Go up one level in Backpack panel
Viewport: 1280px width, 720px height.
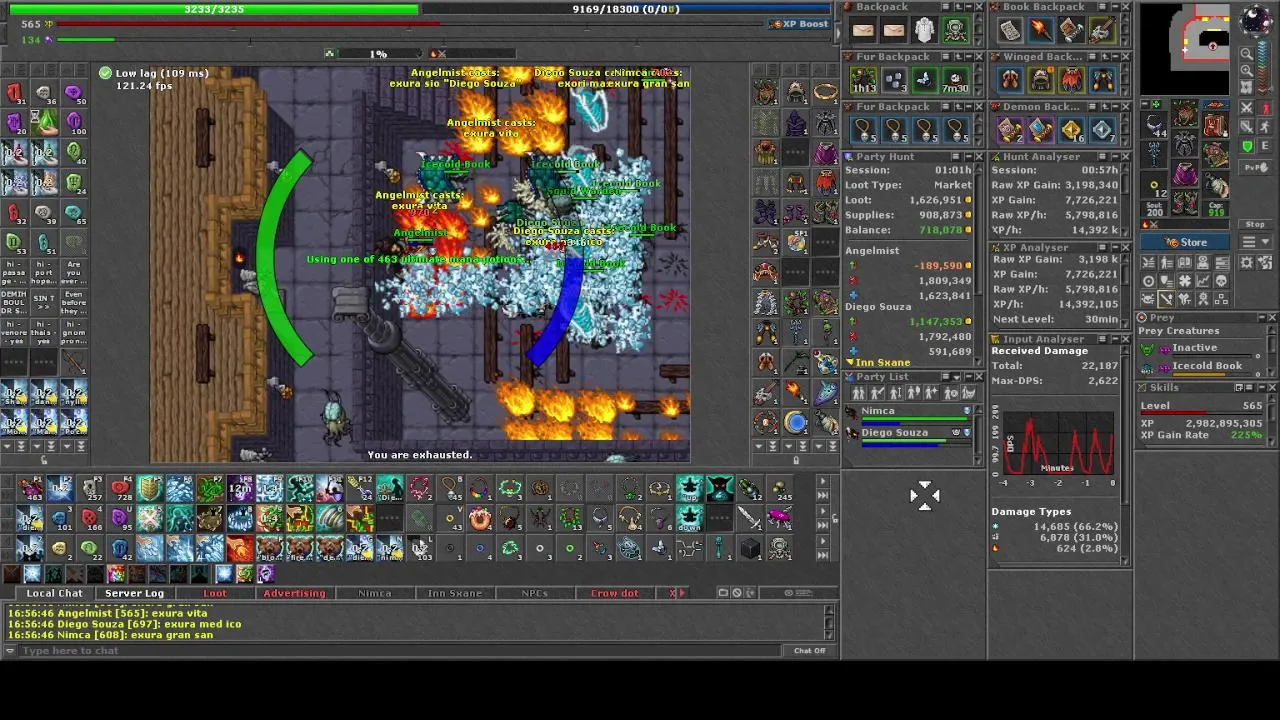959,7
